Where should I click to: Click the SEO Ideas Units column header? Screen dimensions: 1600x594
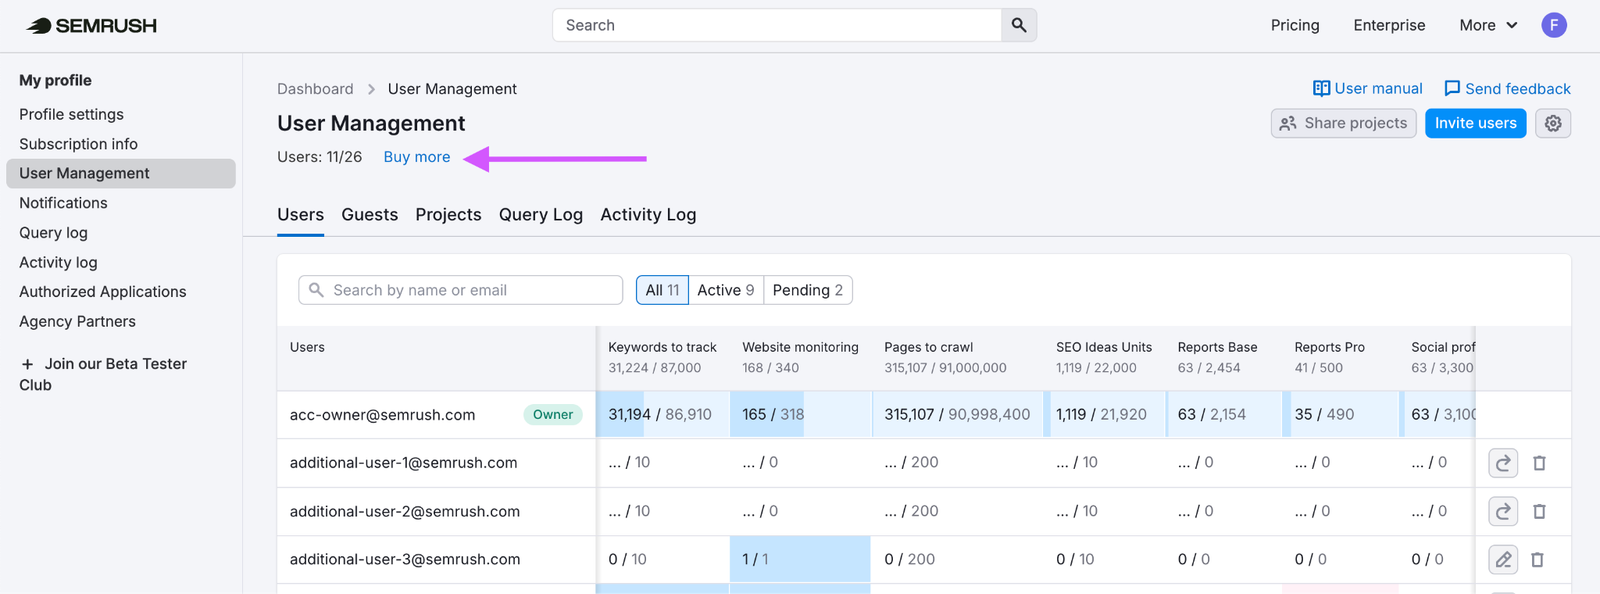point(1104,347)
